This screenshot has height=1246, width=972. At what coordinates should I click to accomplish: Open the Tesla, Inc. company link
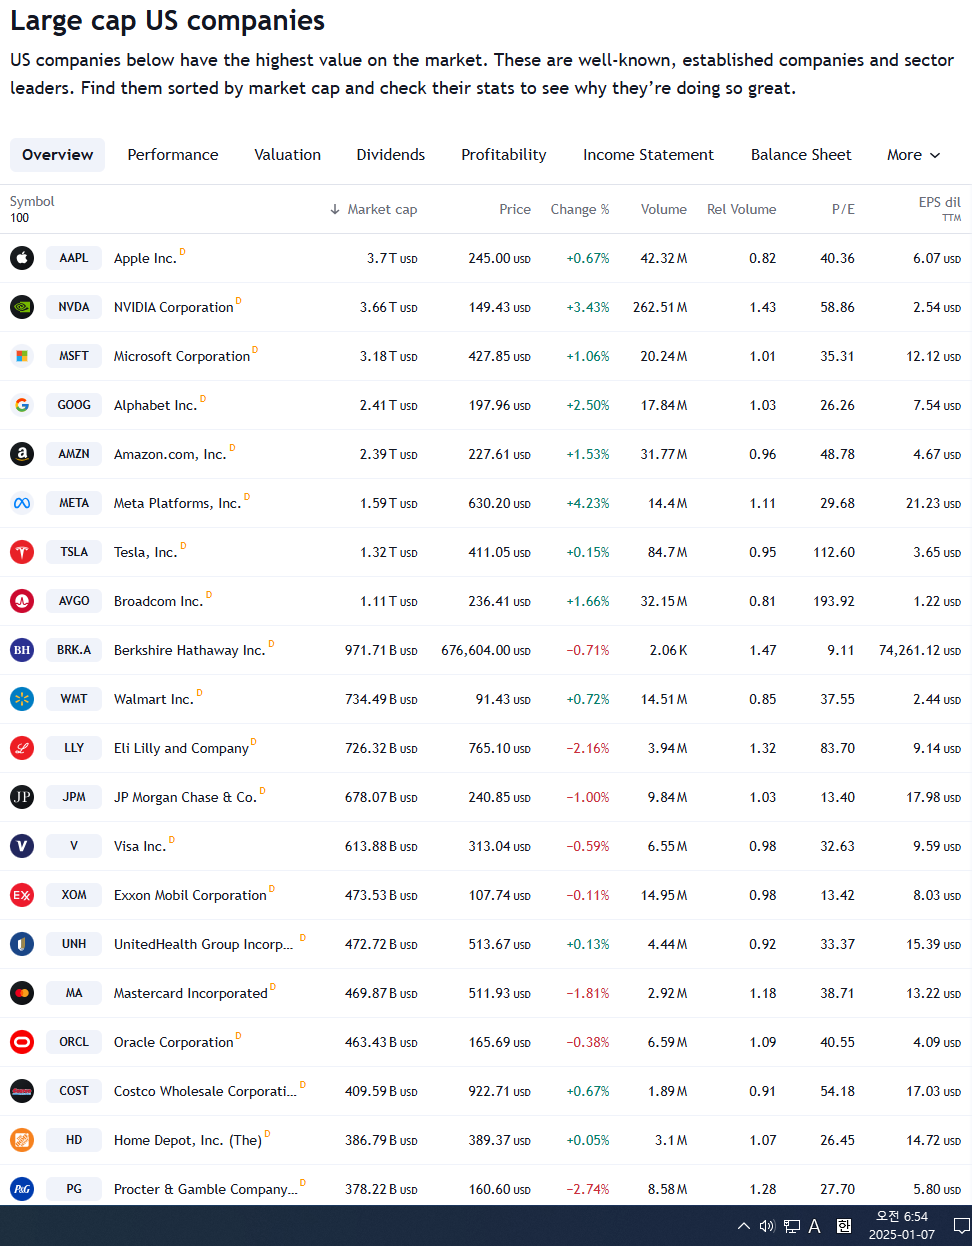click(x=145, y=552)
